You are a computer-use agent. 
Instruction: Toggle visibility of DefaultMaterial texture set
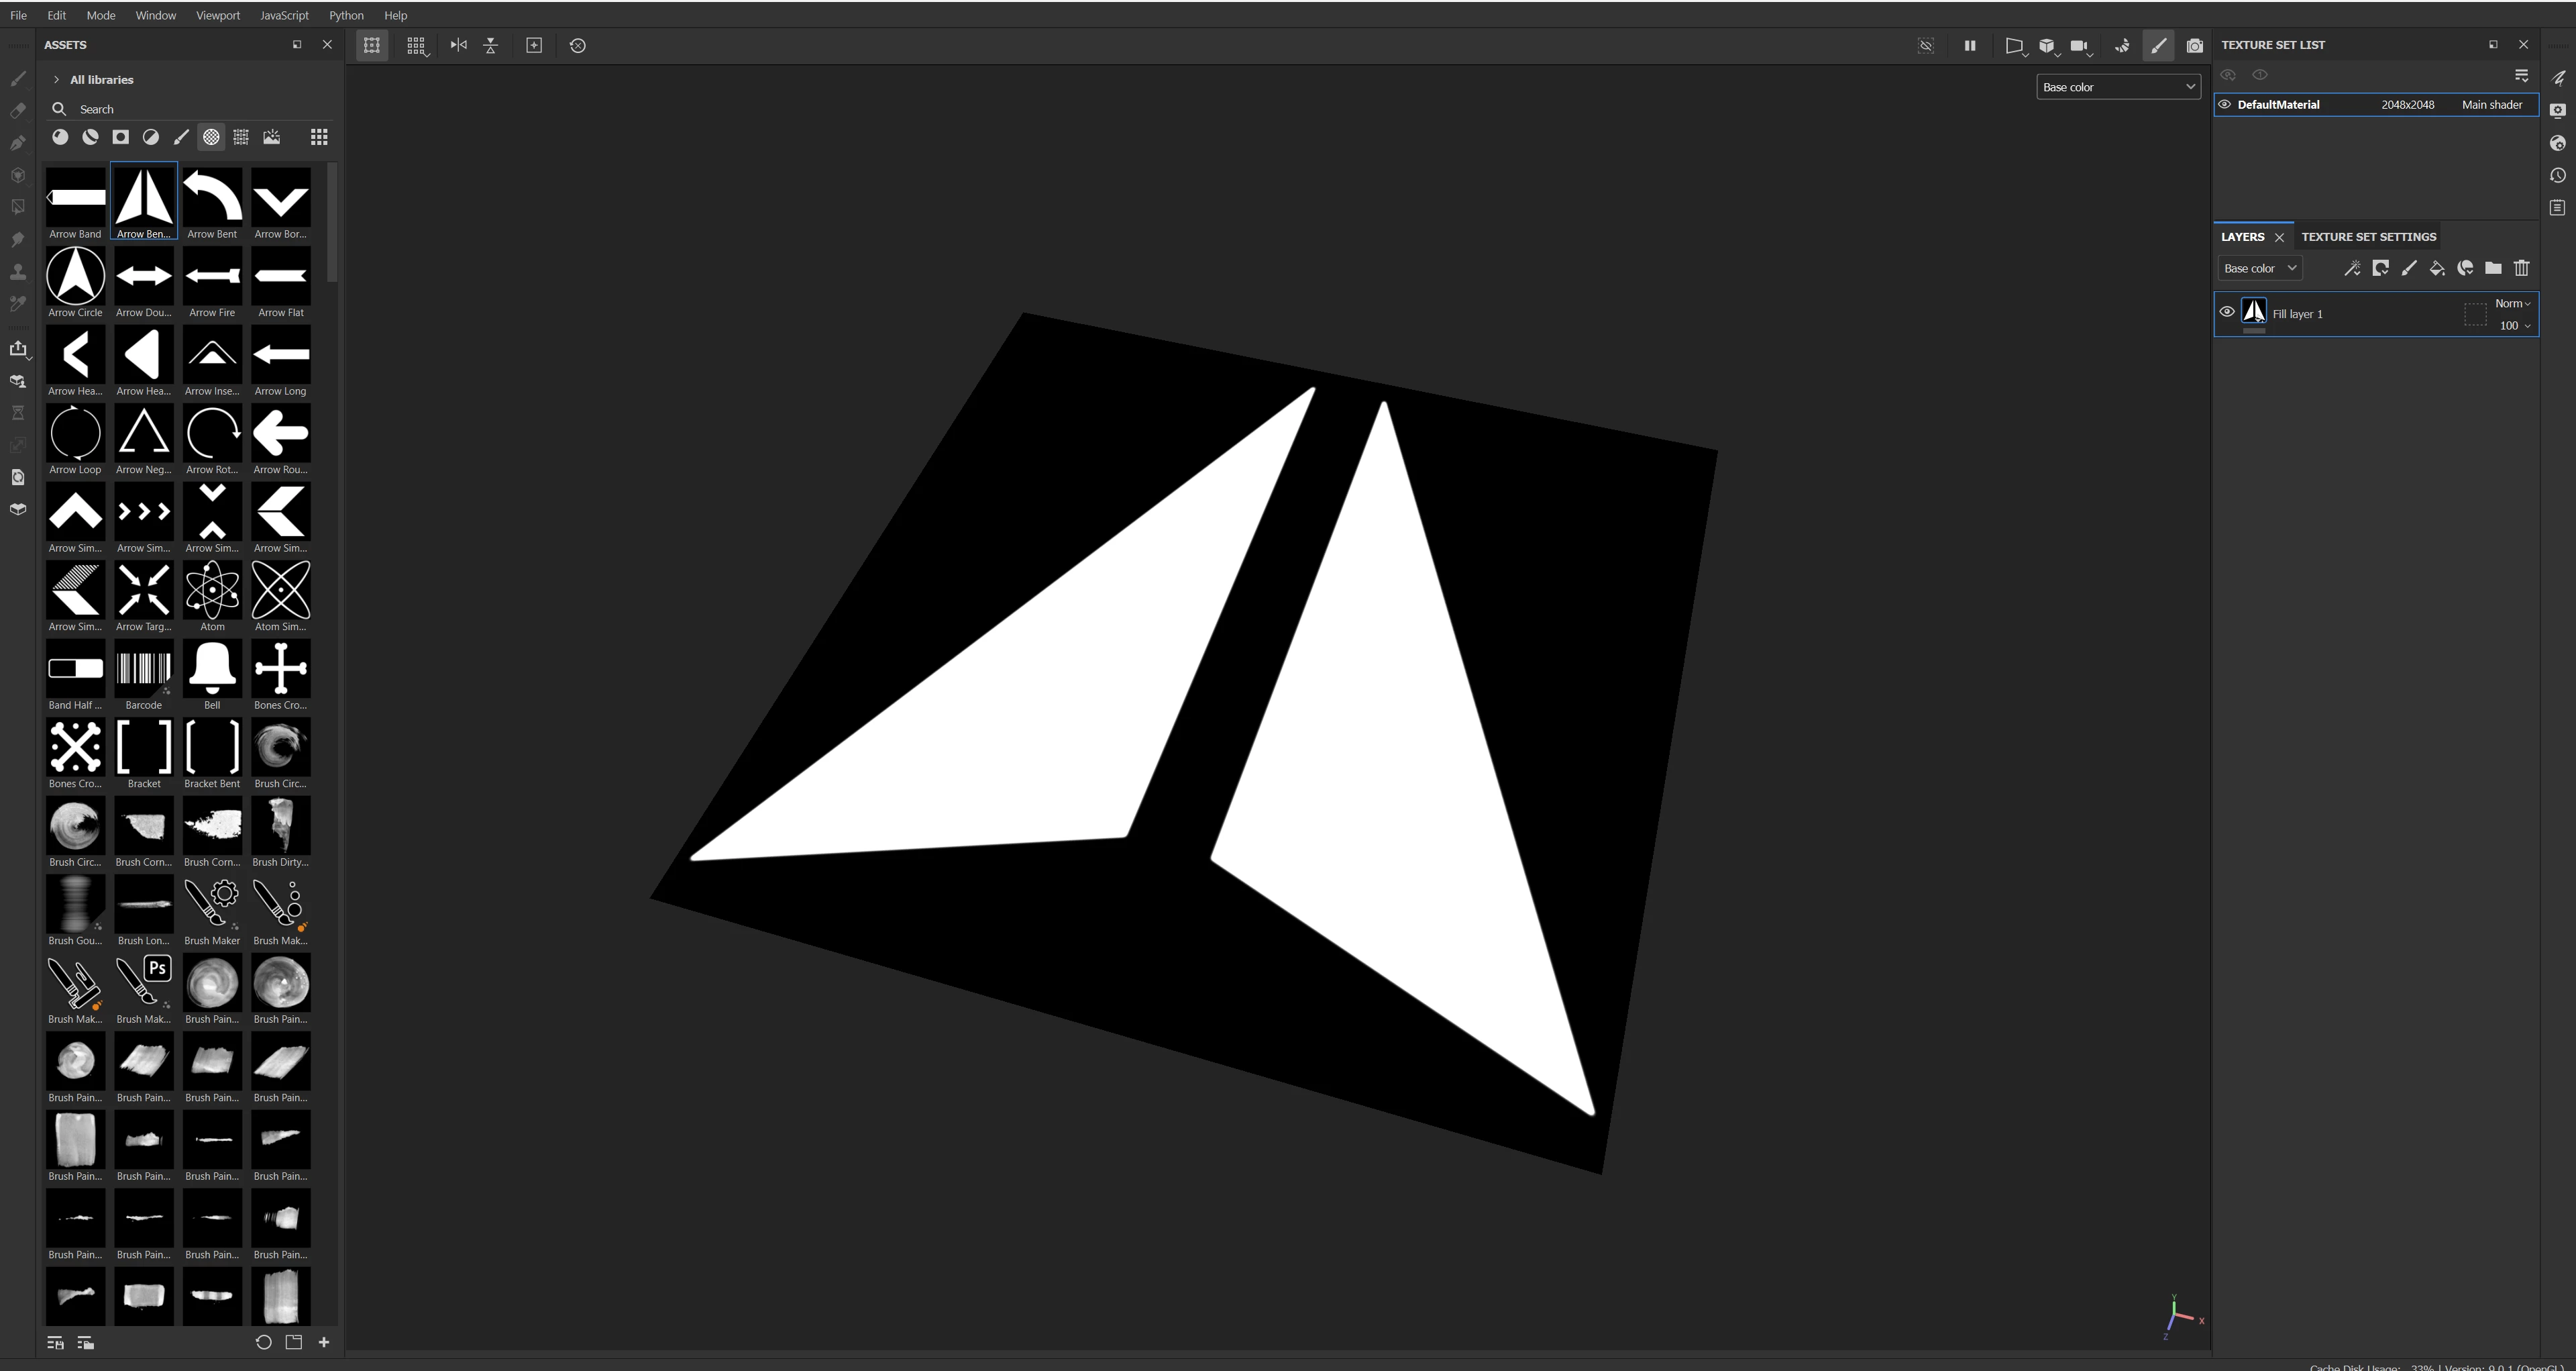[x=2225, y=104]
